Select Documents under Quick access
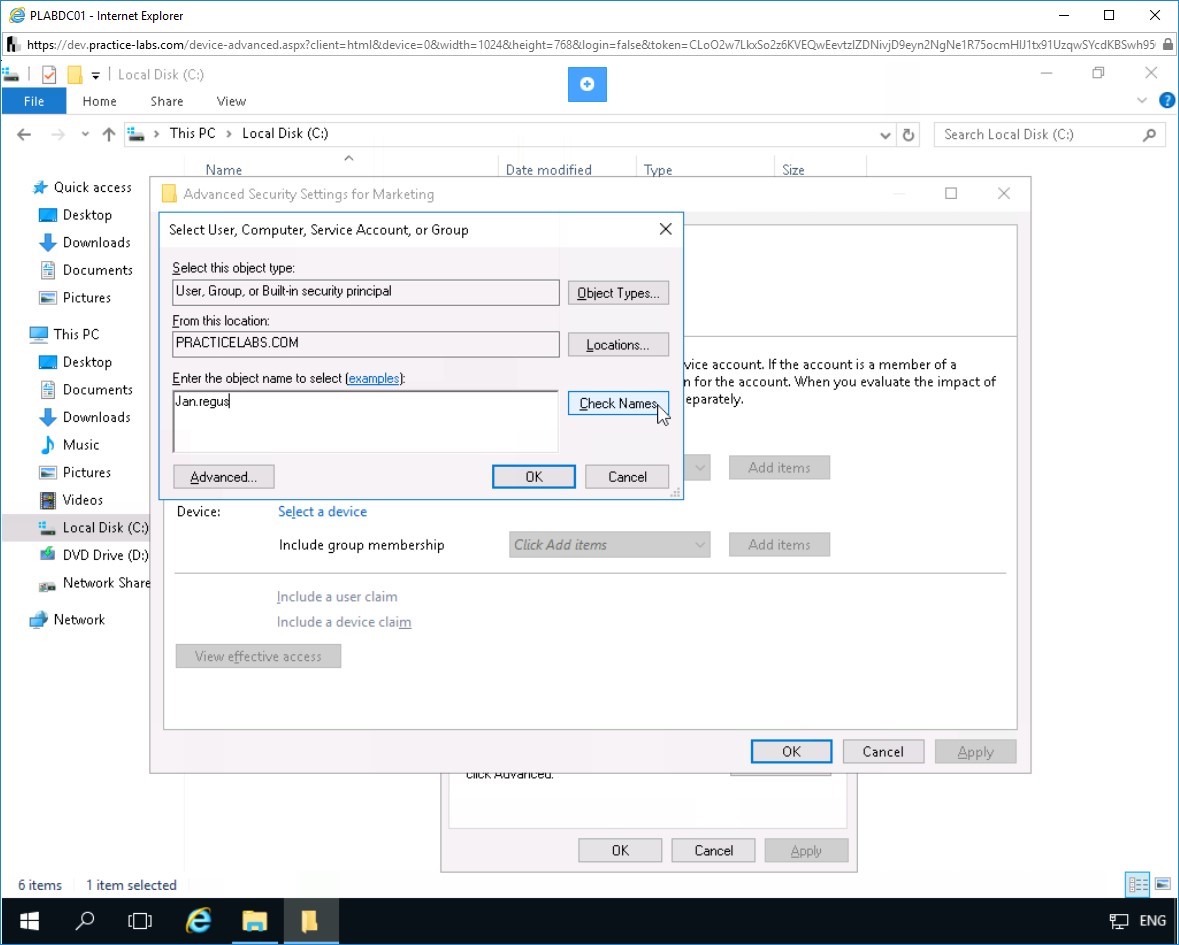The image size is (1179, 945). [98, 270]
